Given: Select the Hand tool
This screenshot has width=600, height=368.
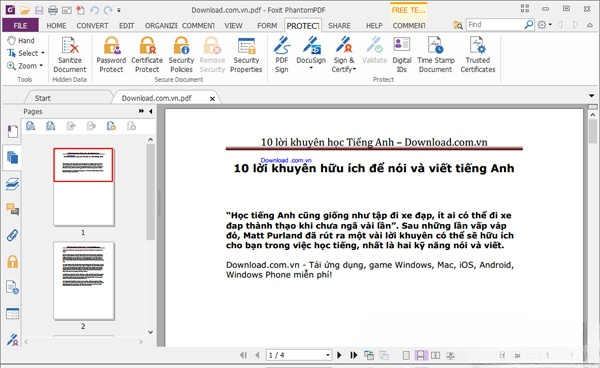Looking at the screenshot, I should (x=21, y=40).
